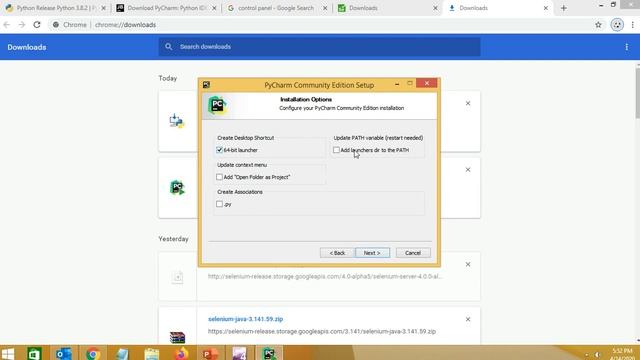
Task: Open the Downloads page more actions menu
Action: (627, 47)
